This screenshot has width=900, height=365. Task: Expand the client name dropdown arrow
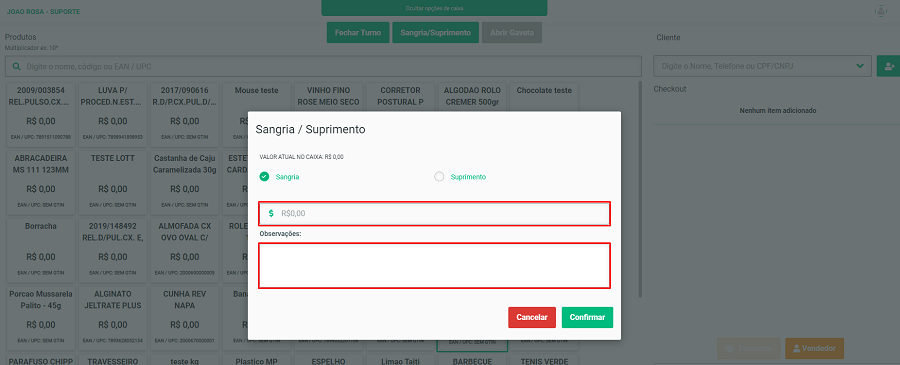coord(860,66)
